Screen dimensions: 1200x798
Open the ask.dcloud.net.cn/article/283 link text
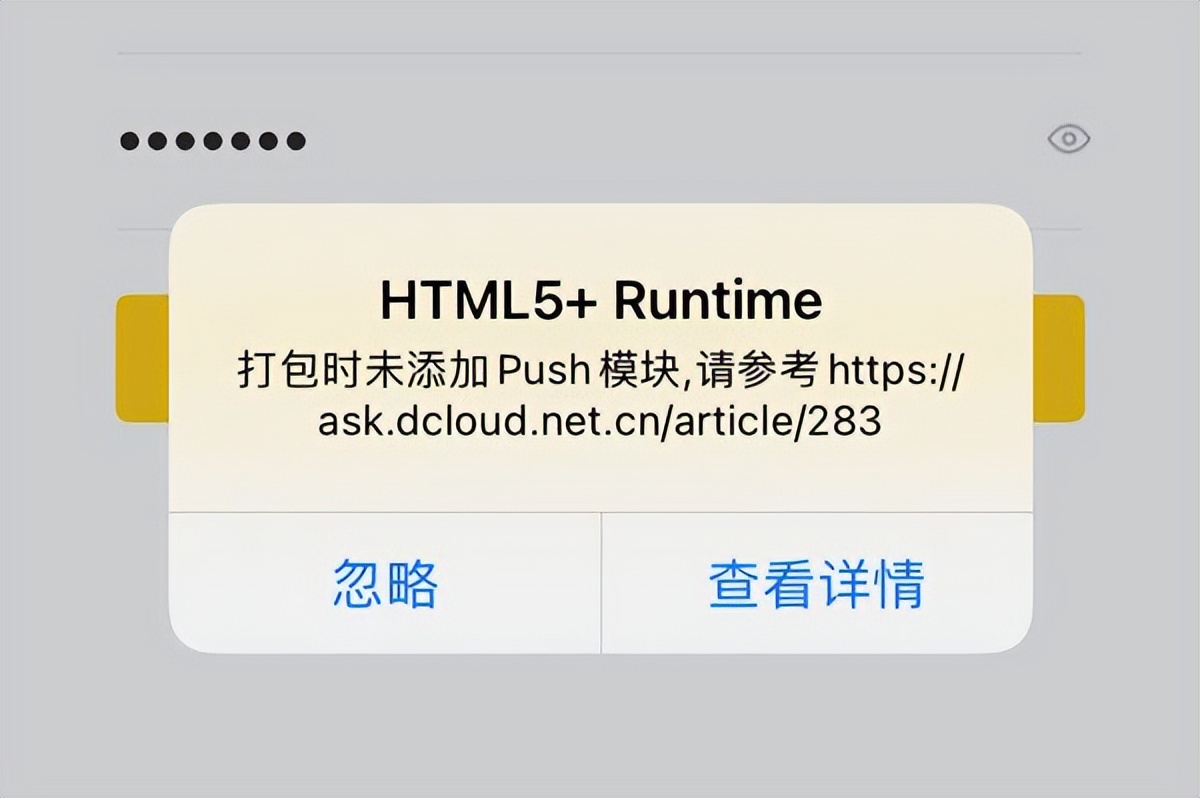pos(600,422)
